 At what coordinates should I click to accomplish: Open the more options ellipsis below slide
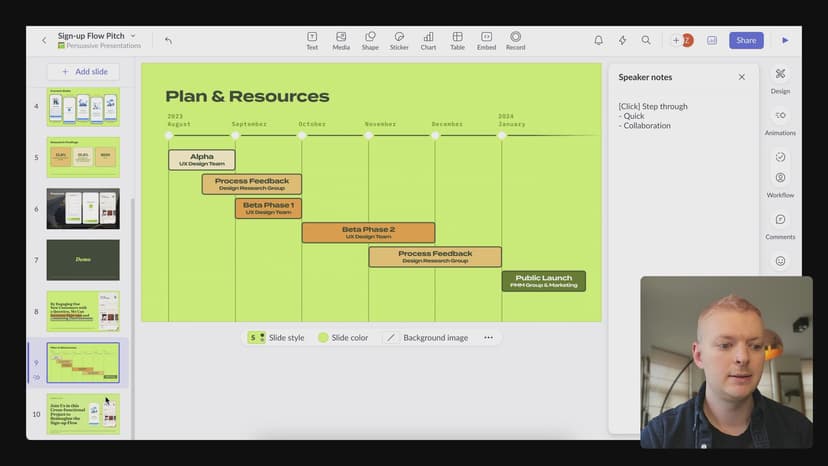click(488, 338)
